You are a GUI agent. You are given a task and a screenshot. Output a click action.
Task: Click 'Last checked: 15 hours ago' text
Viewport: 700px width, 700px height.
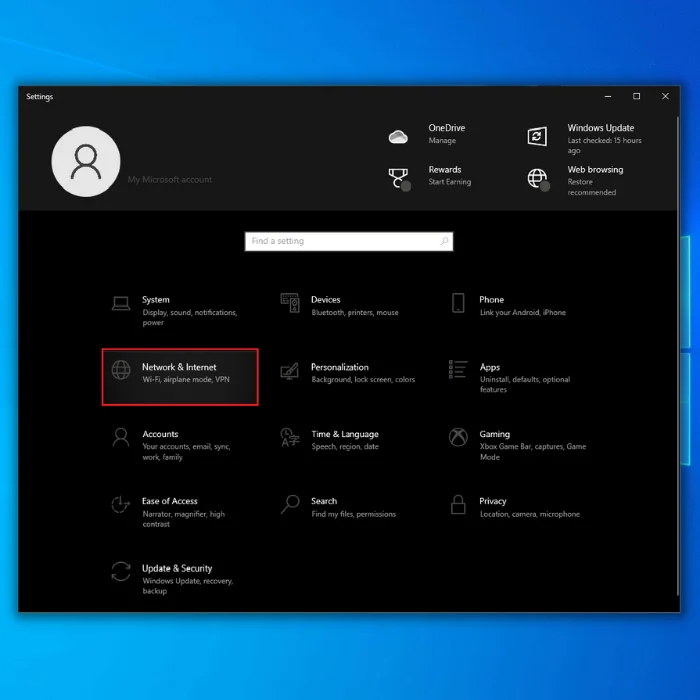pos(604,146)
